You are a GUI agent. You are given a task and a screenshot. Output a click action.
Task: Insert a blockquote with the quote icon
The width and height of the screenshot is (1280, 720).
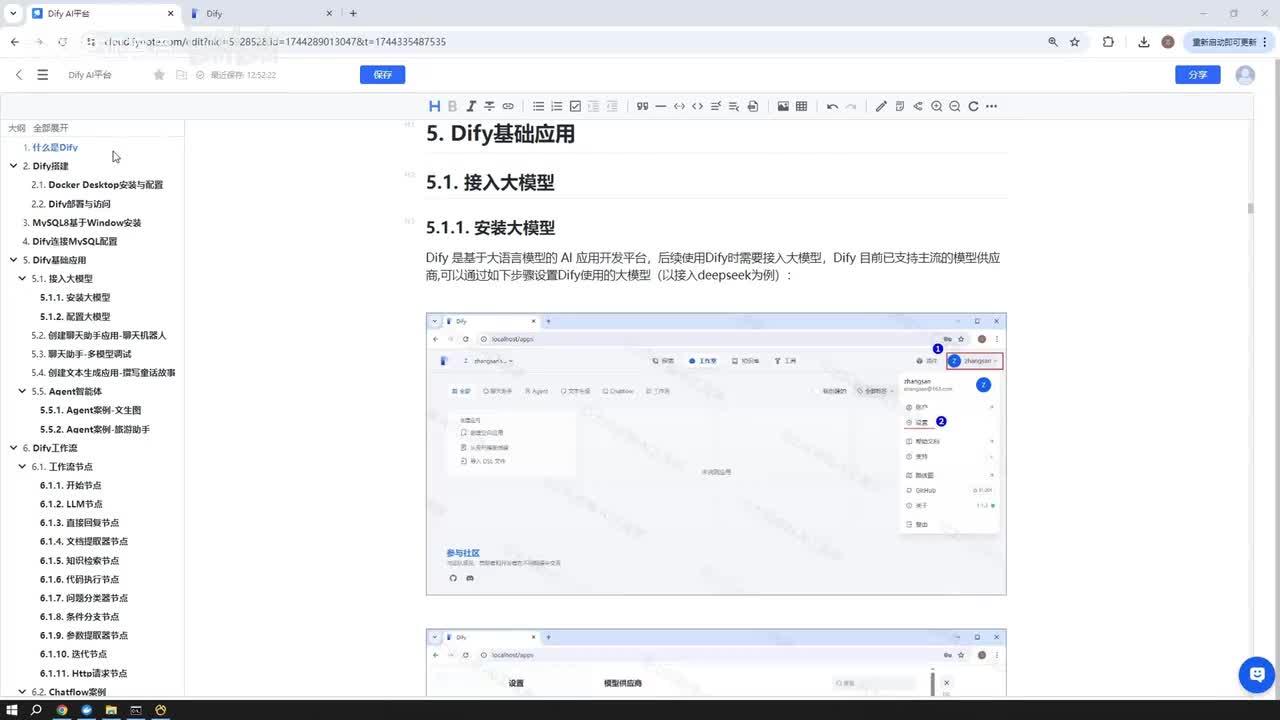click(x=642, y=106)
